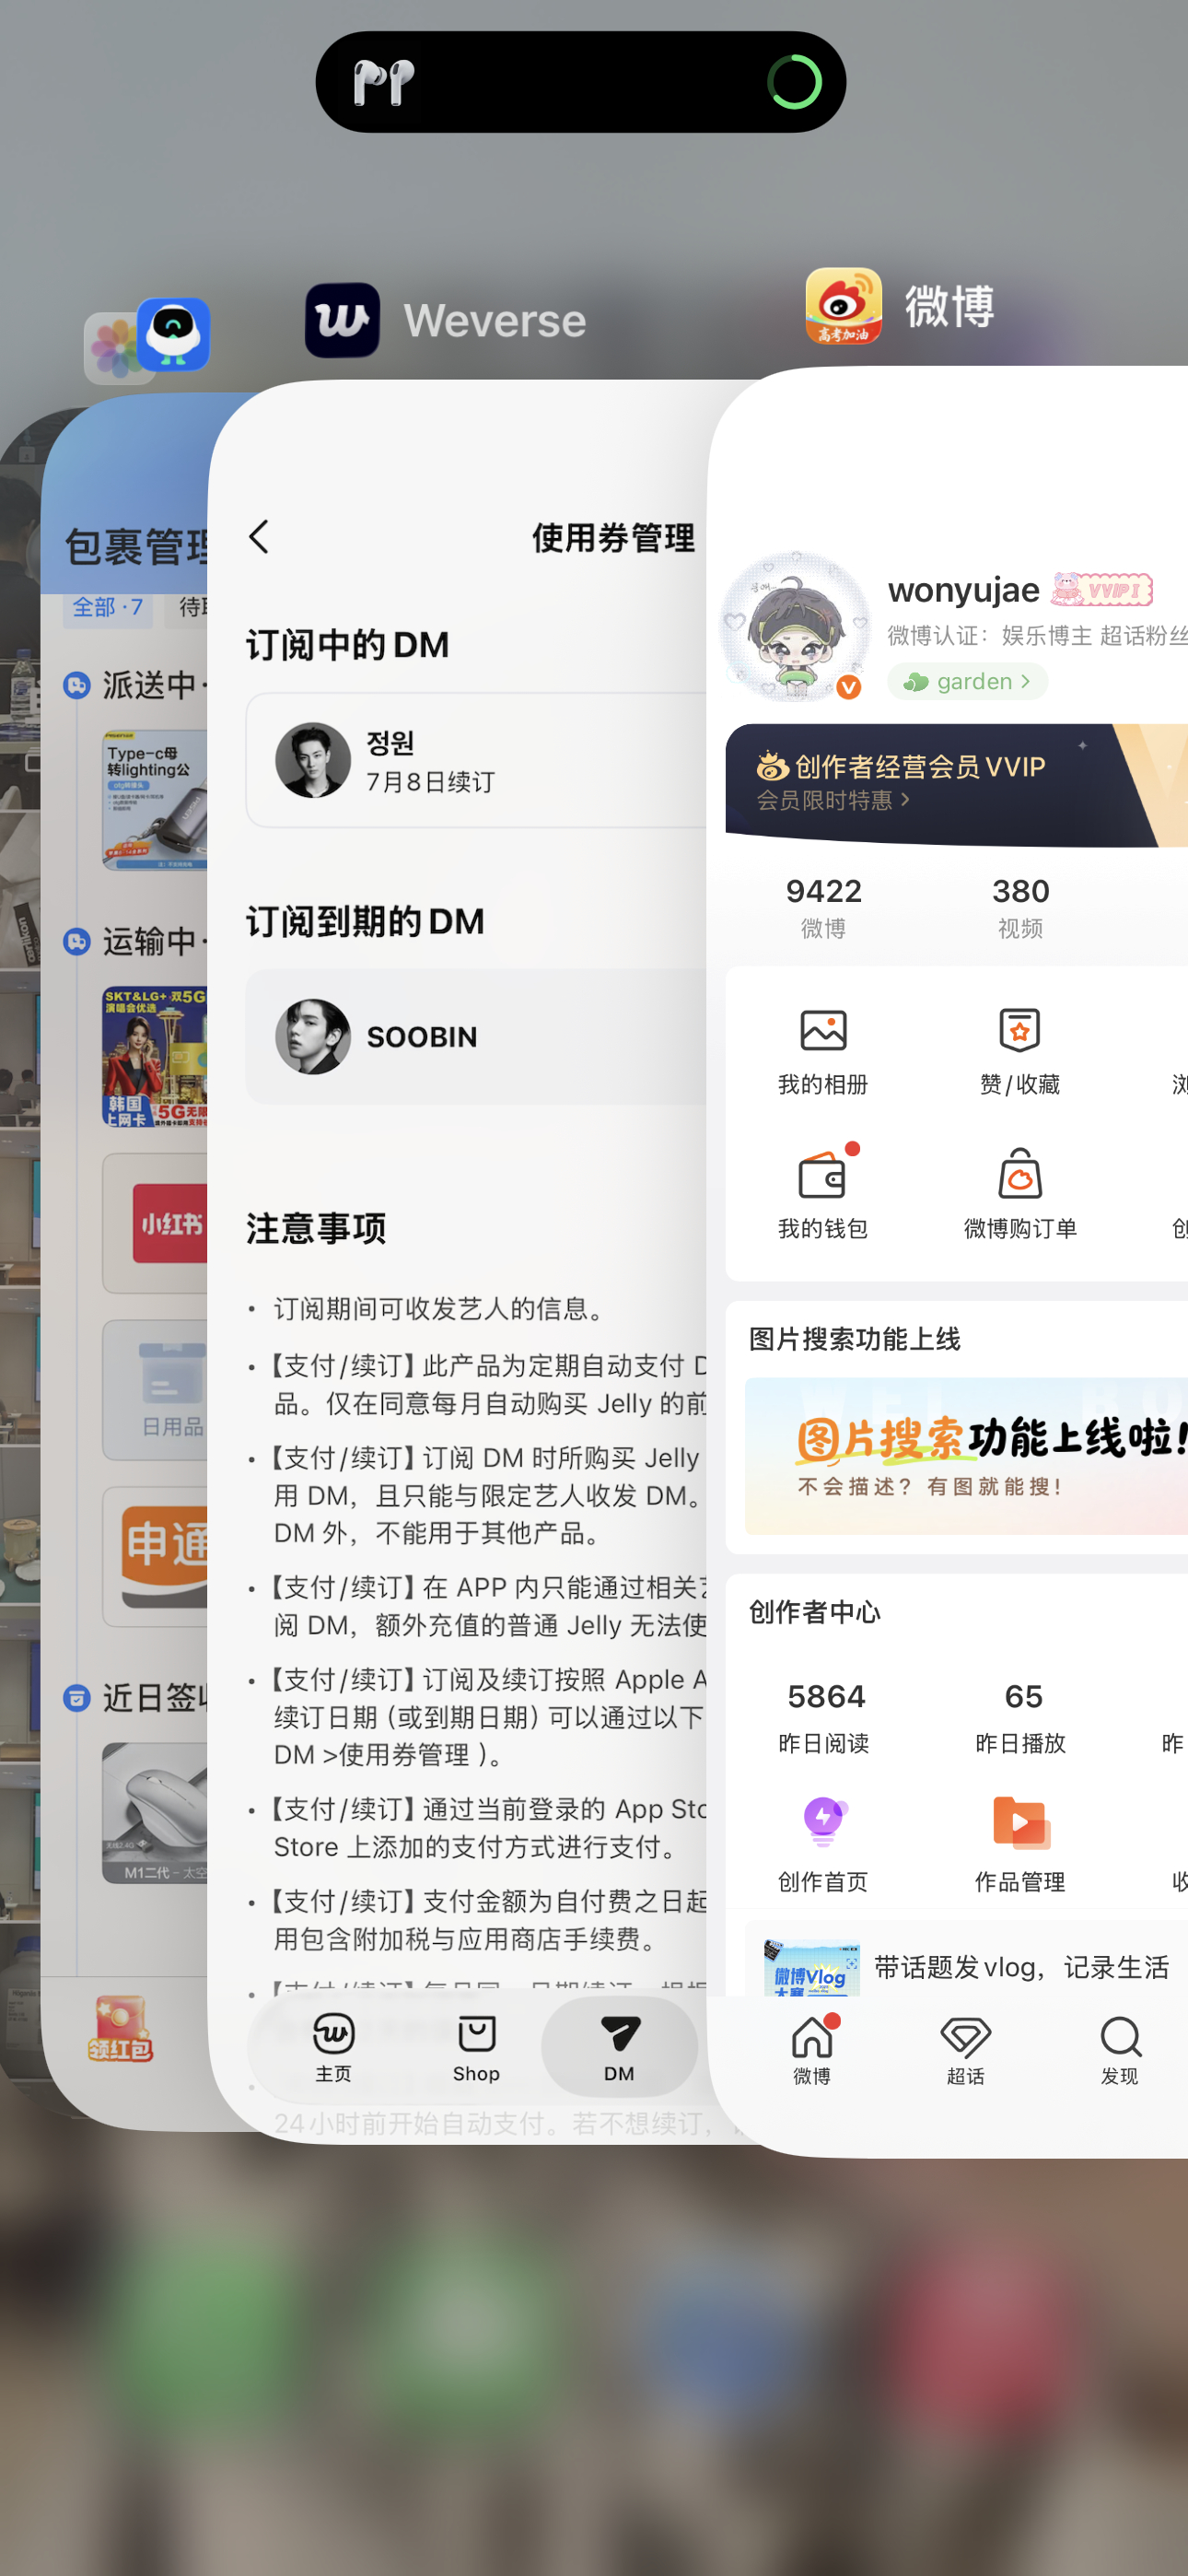The image size is (1188, 2576).
Task: Open the 超话 tab in Weibo
Action: (966, 2049)
